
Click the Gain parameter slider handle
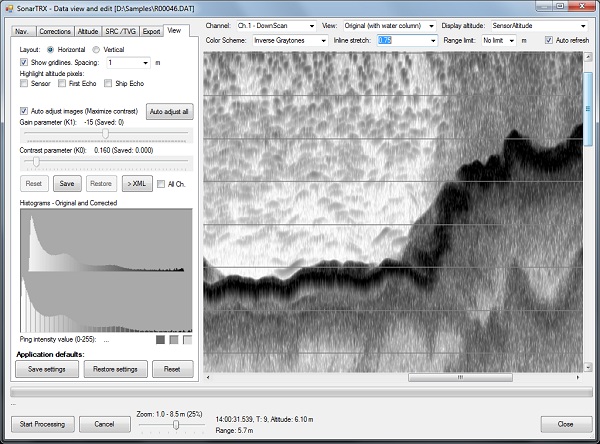click(105, 134)
